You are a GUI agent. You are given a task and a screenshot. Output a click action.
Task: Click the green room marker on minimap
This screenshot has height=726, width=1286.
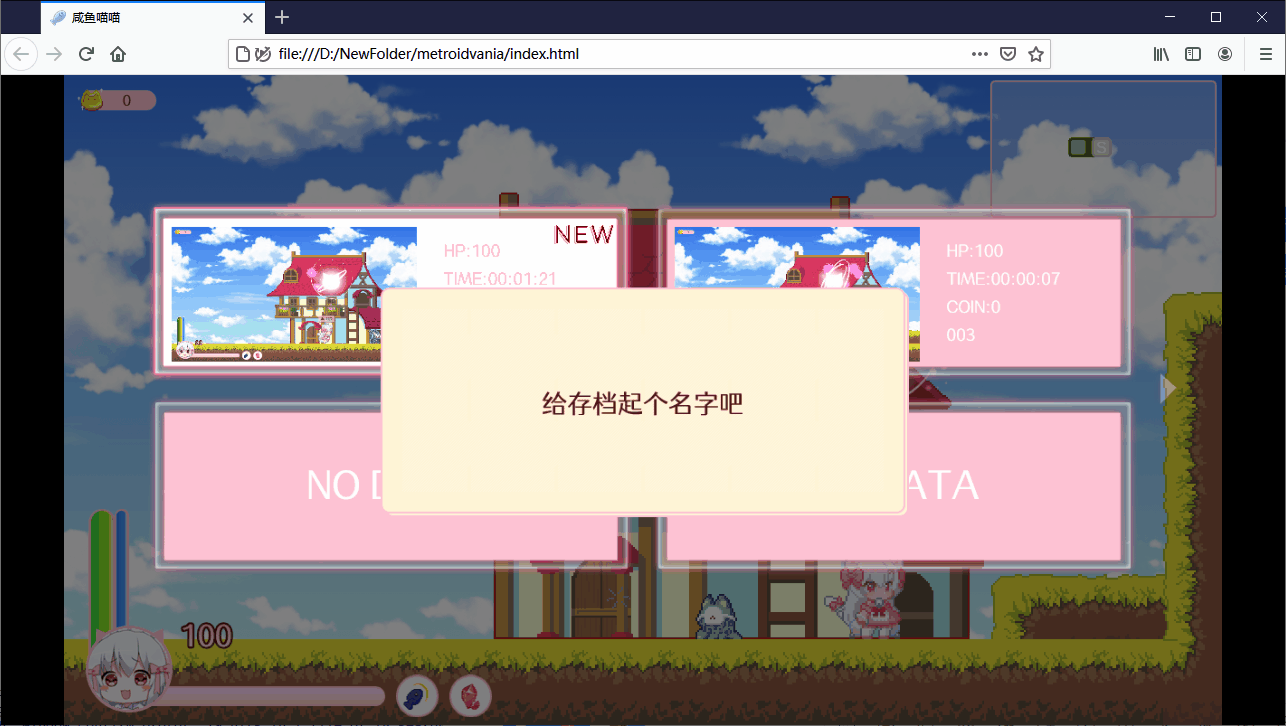(x=1079, y=148)
